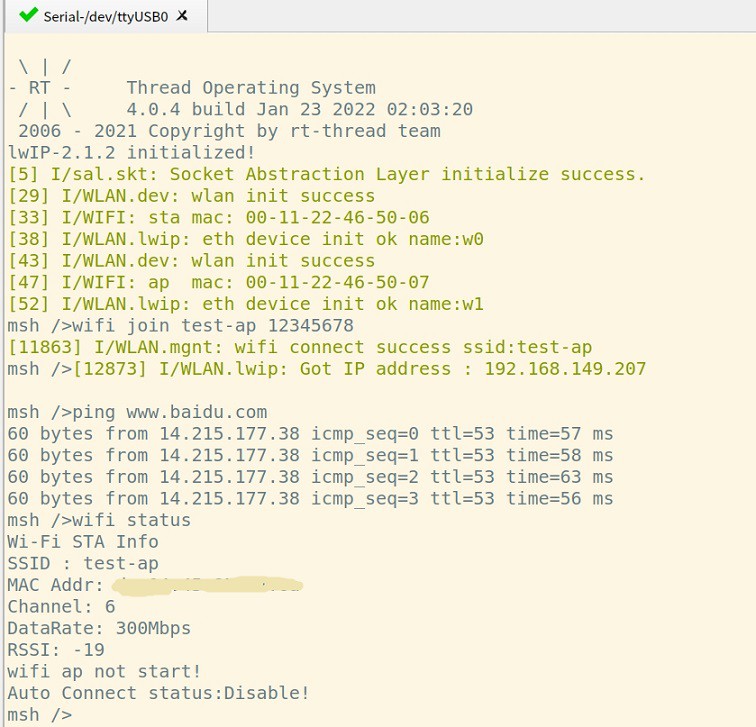
Task: Click the icmp_seq=3 ping reply line
Action: click(x=310, y=499)
